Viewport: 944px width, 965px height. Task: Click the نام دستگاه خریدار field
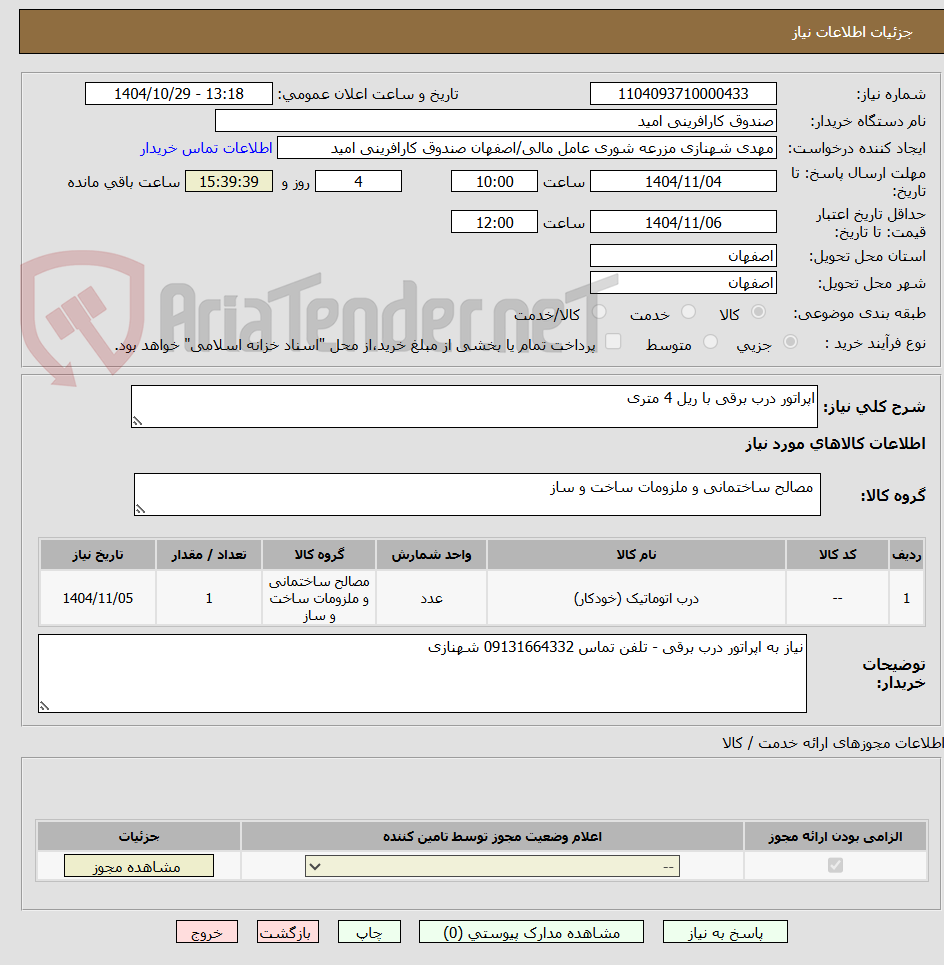coord(495,121)
